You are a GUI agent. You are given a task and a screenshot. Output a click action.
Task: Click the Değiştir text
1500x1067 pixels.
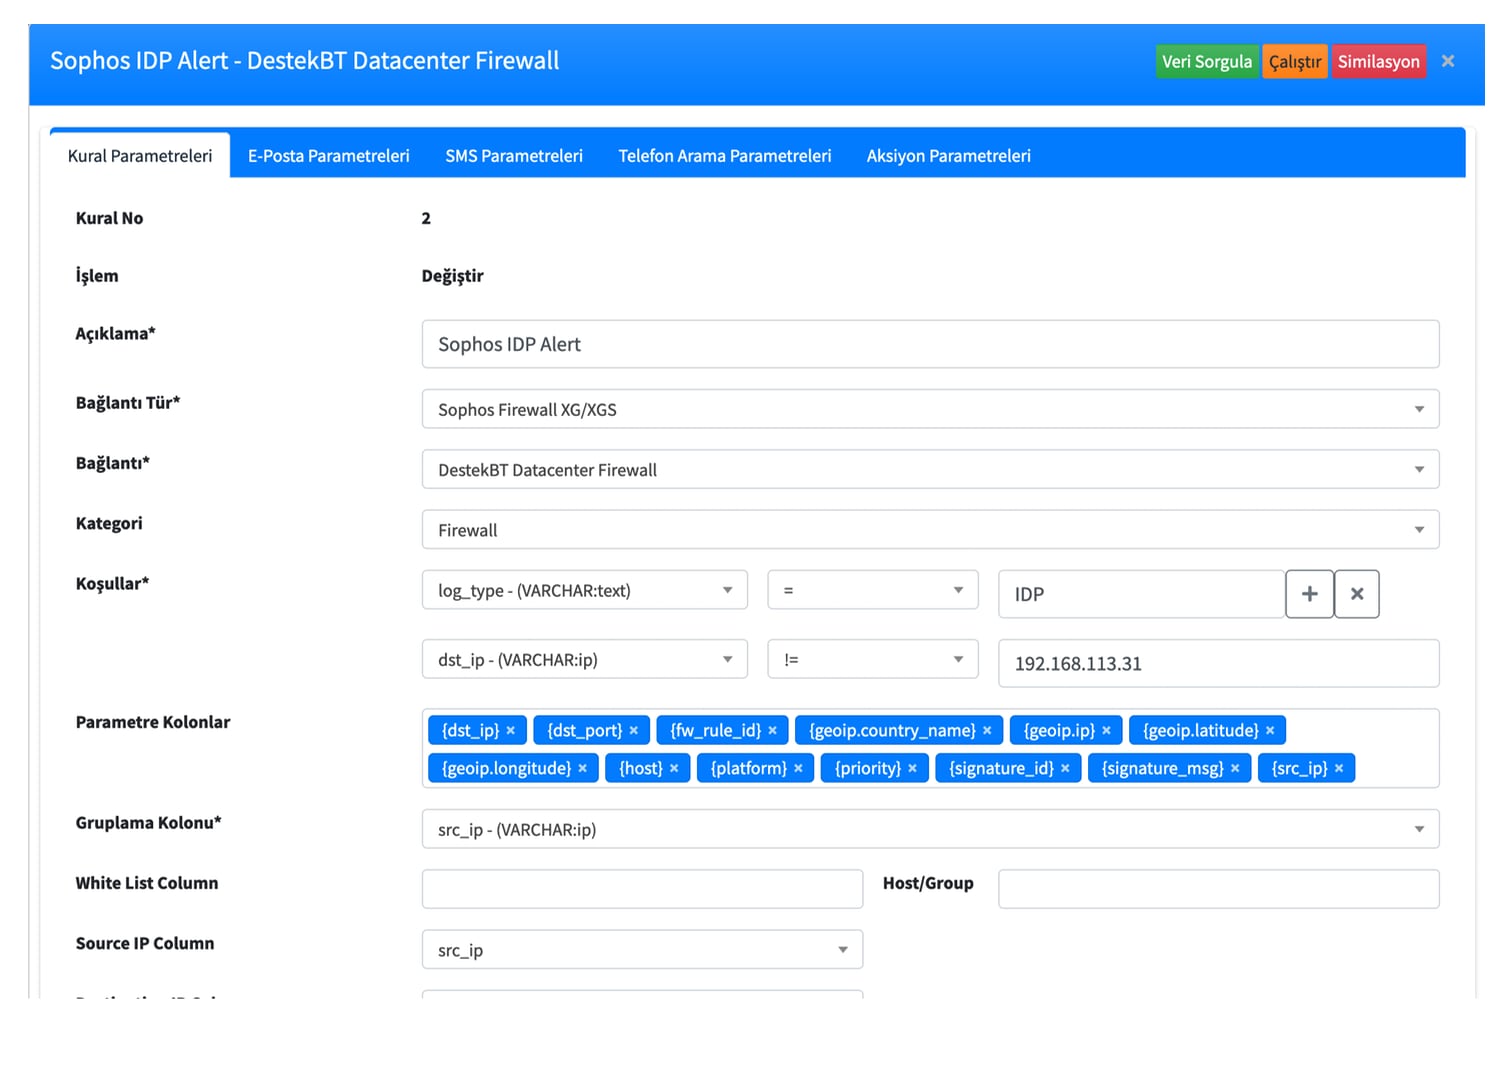pos(452,276)
